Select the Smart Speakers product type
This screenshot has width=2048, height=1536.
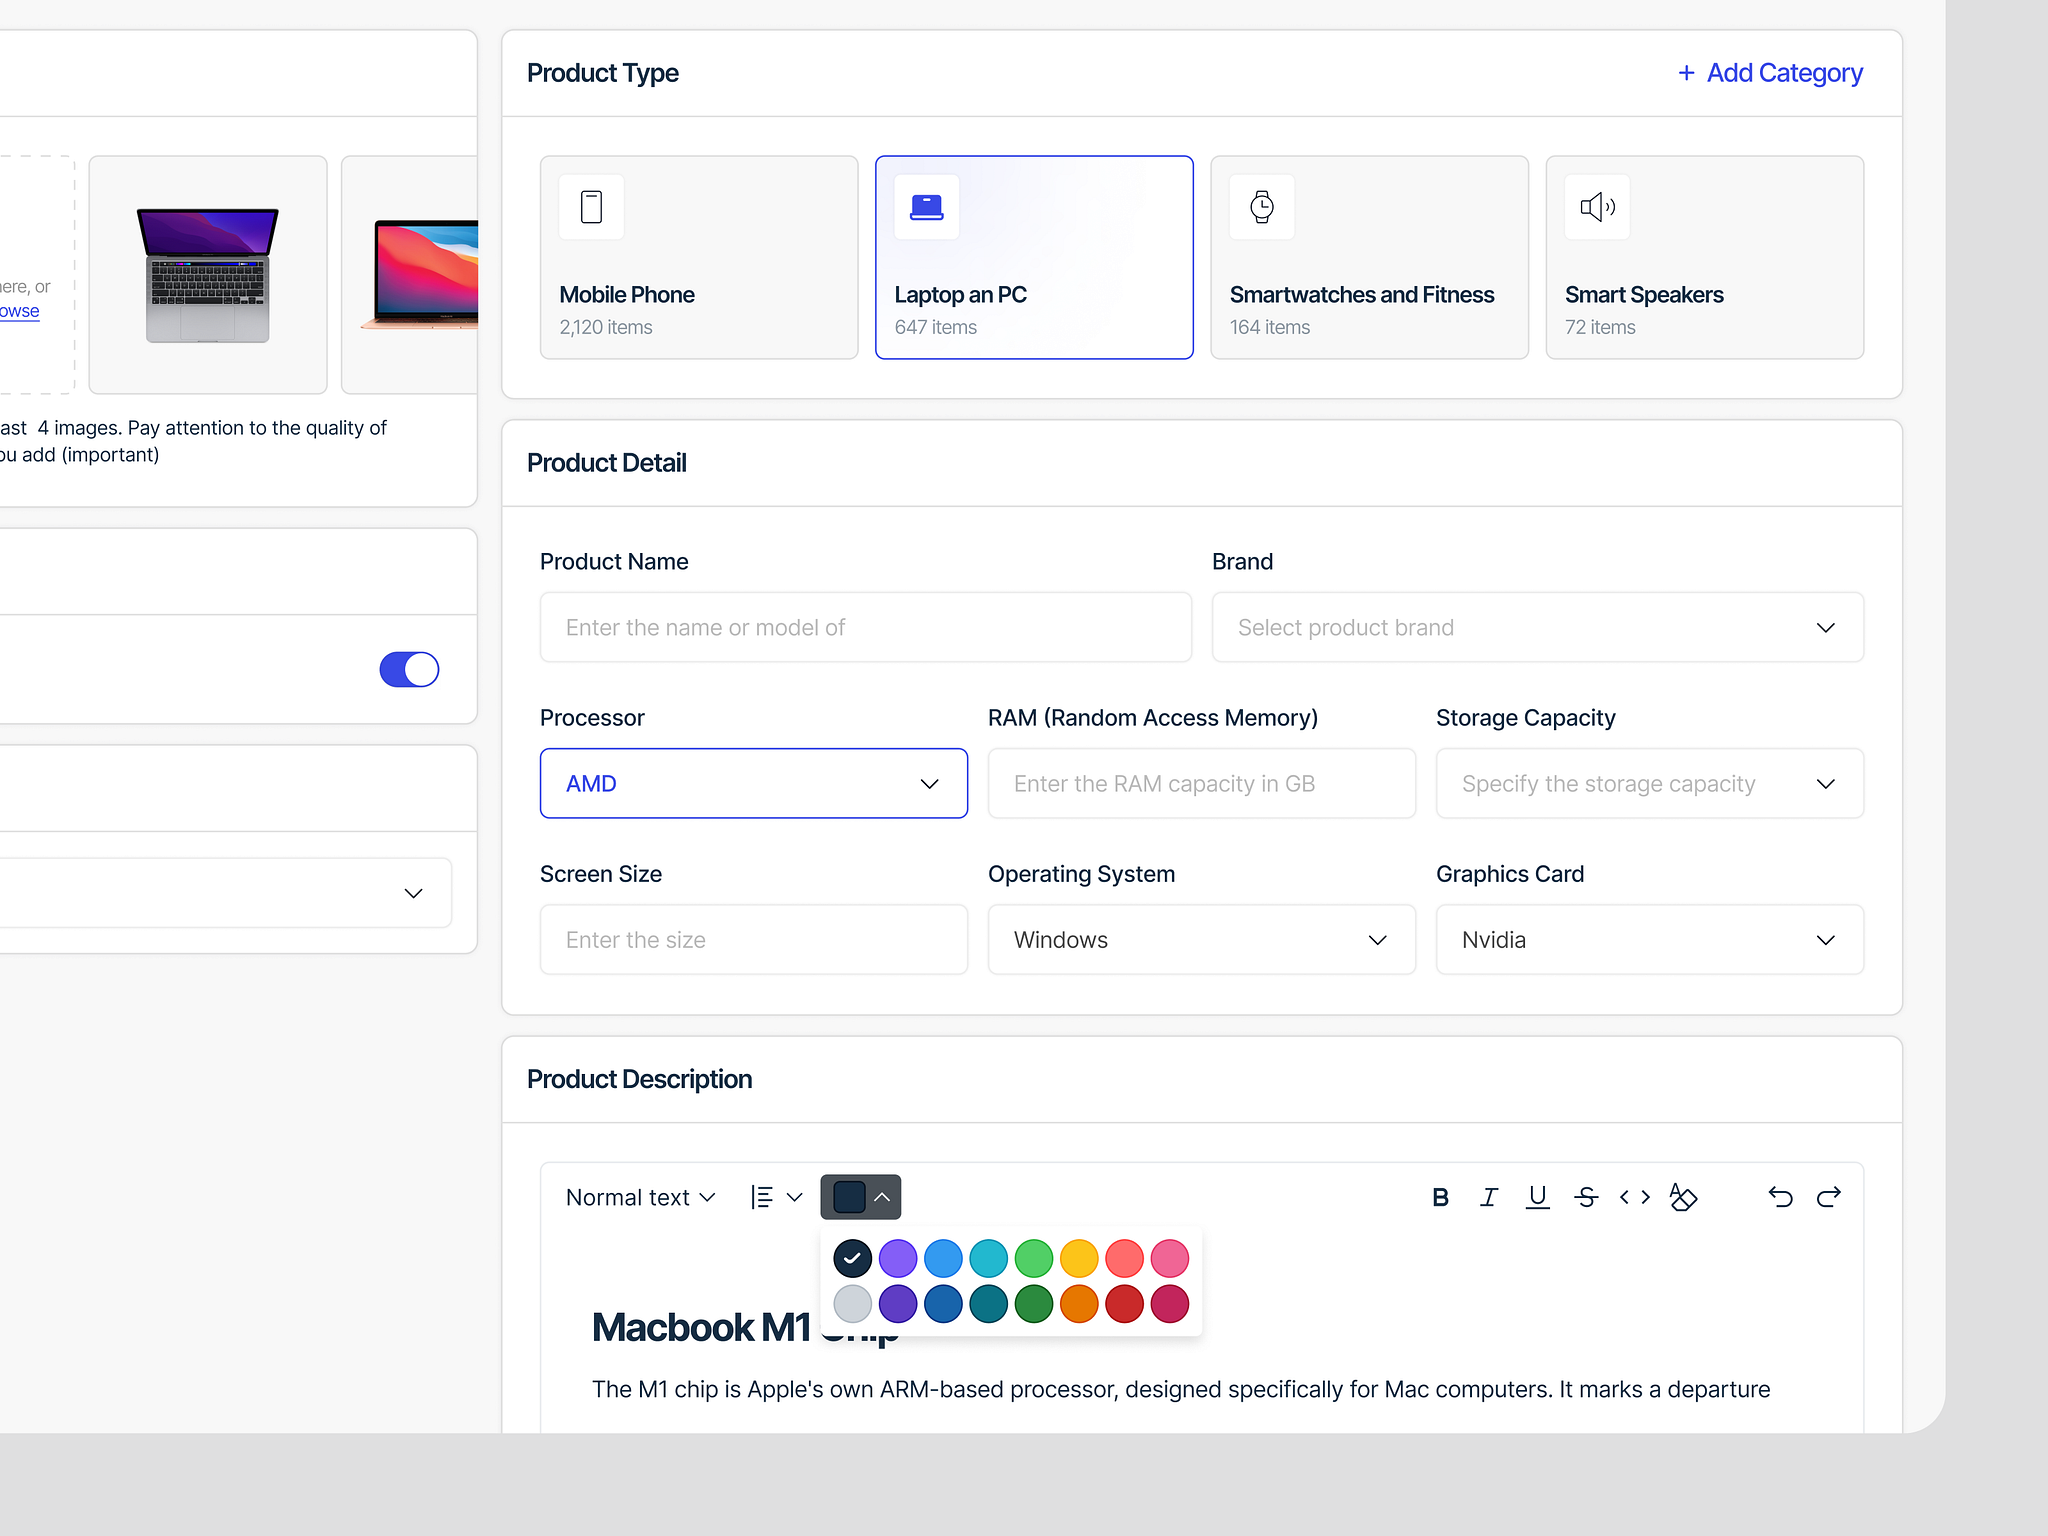coord(1705,257)
